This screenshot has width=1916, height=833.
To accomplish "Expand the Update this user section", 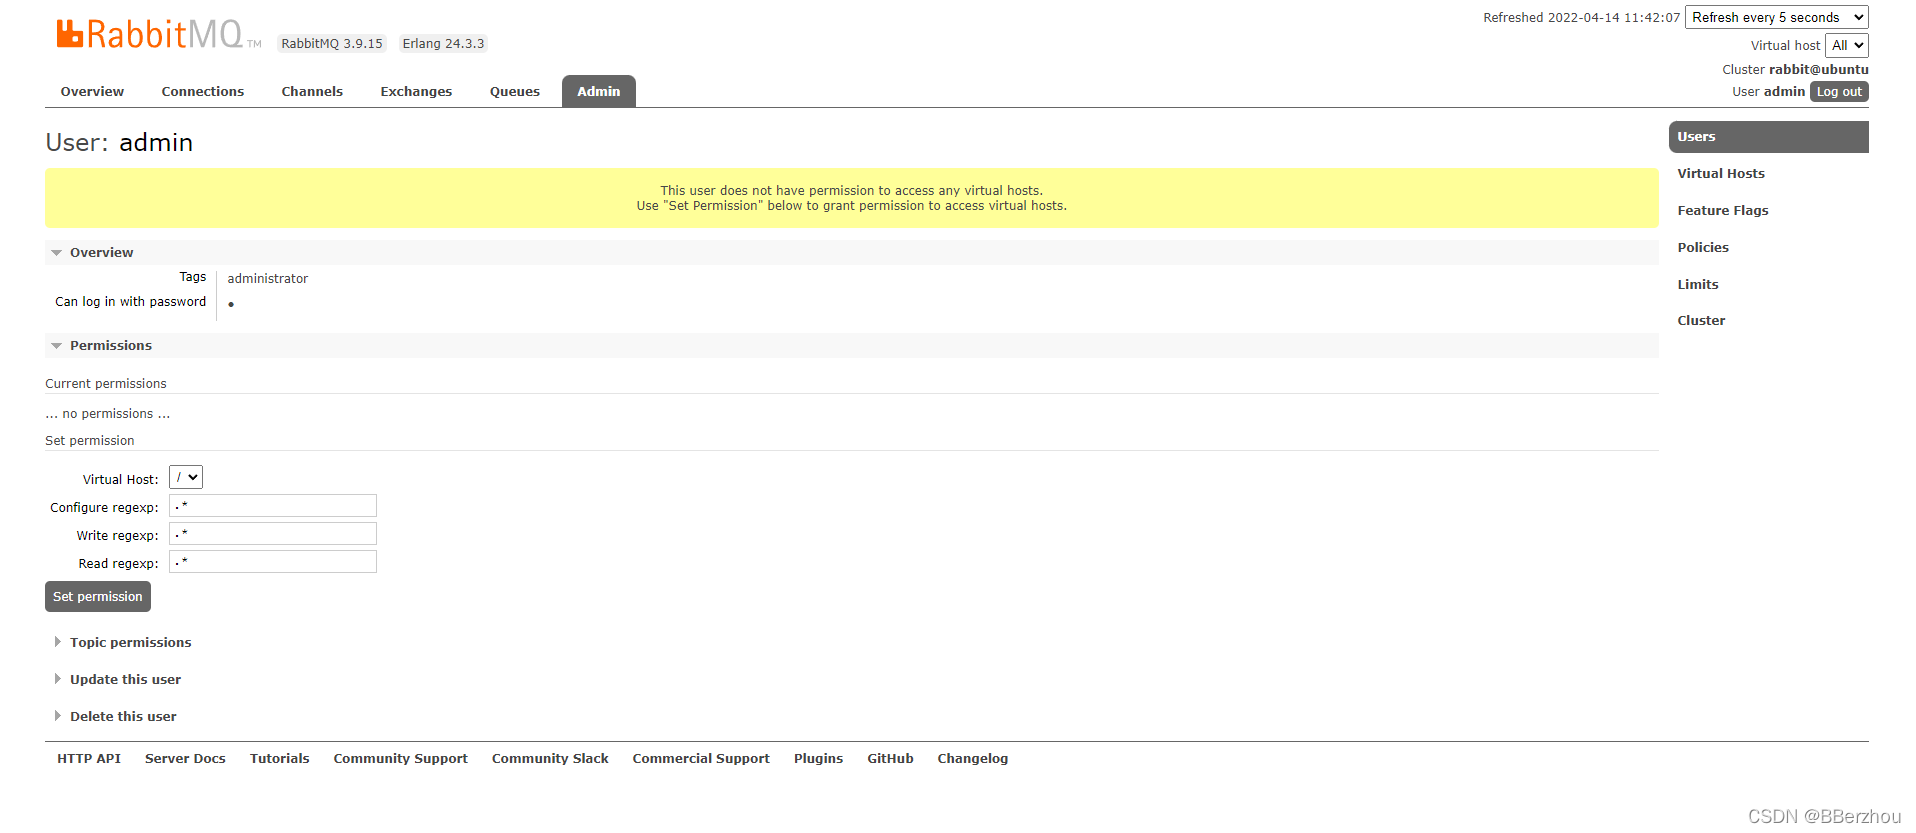I will pyautogui.click(x=125, y=679).
